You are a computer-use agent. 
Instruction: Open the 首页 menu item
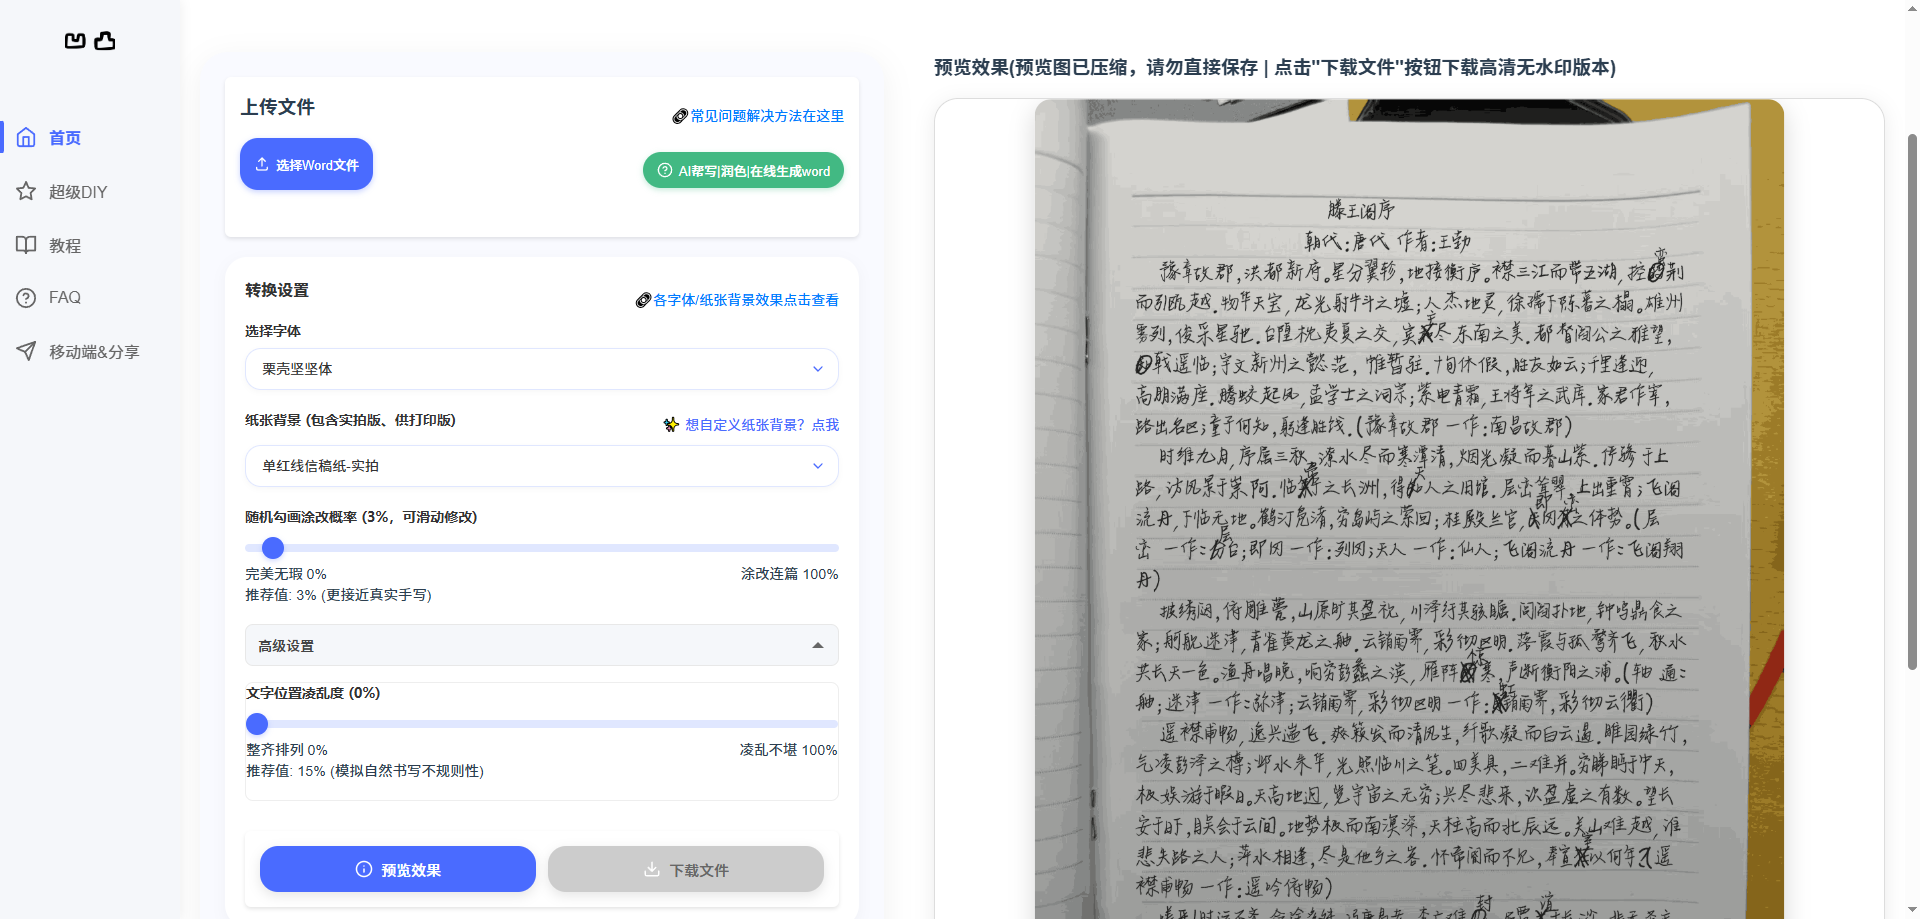65,138
